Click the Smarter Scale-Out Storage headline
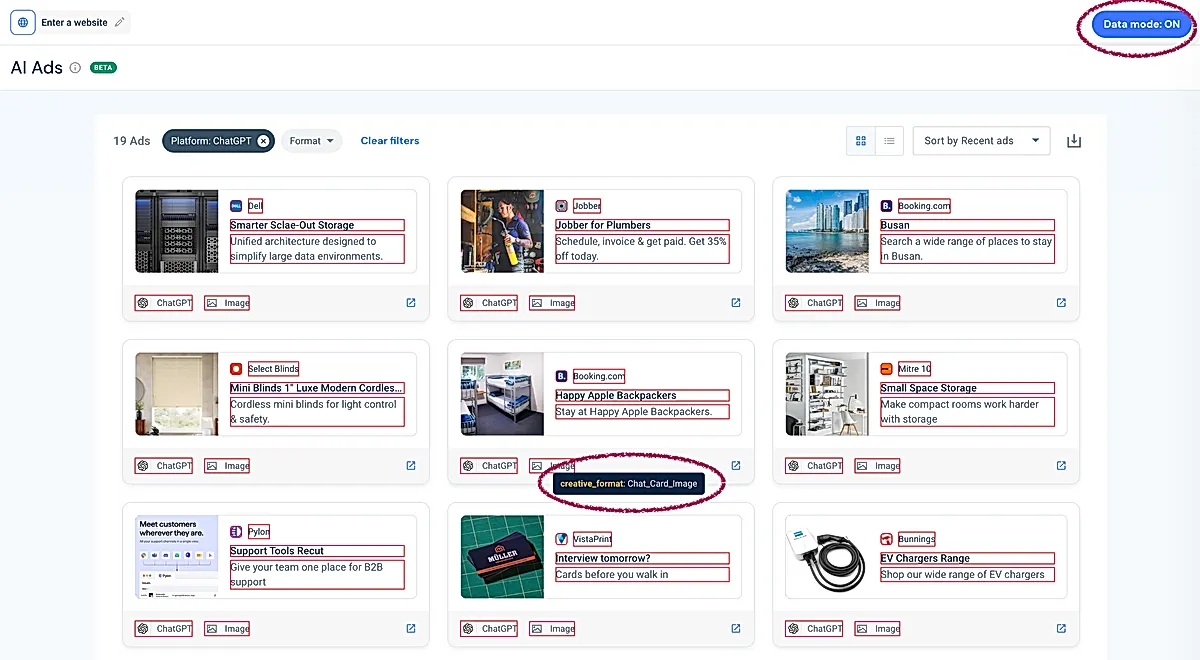This screenshot has width=1200, height=660. [292, 225]
